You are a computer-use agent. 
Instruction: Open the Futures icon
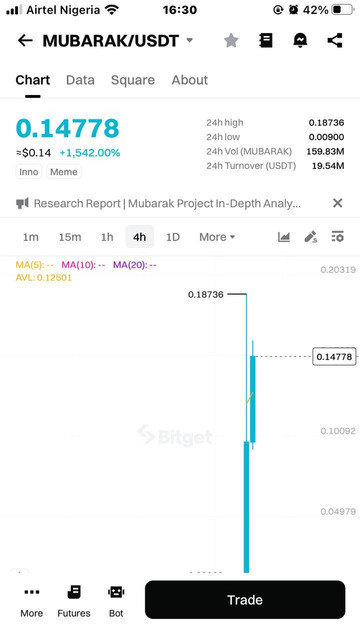(74, 601)
